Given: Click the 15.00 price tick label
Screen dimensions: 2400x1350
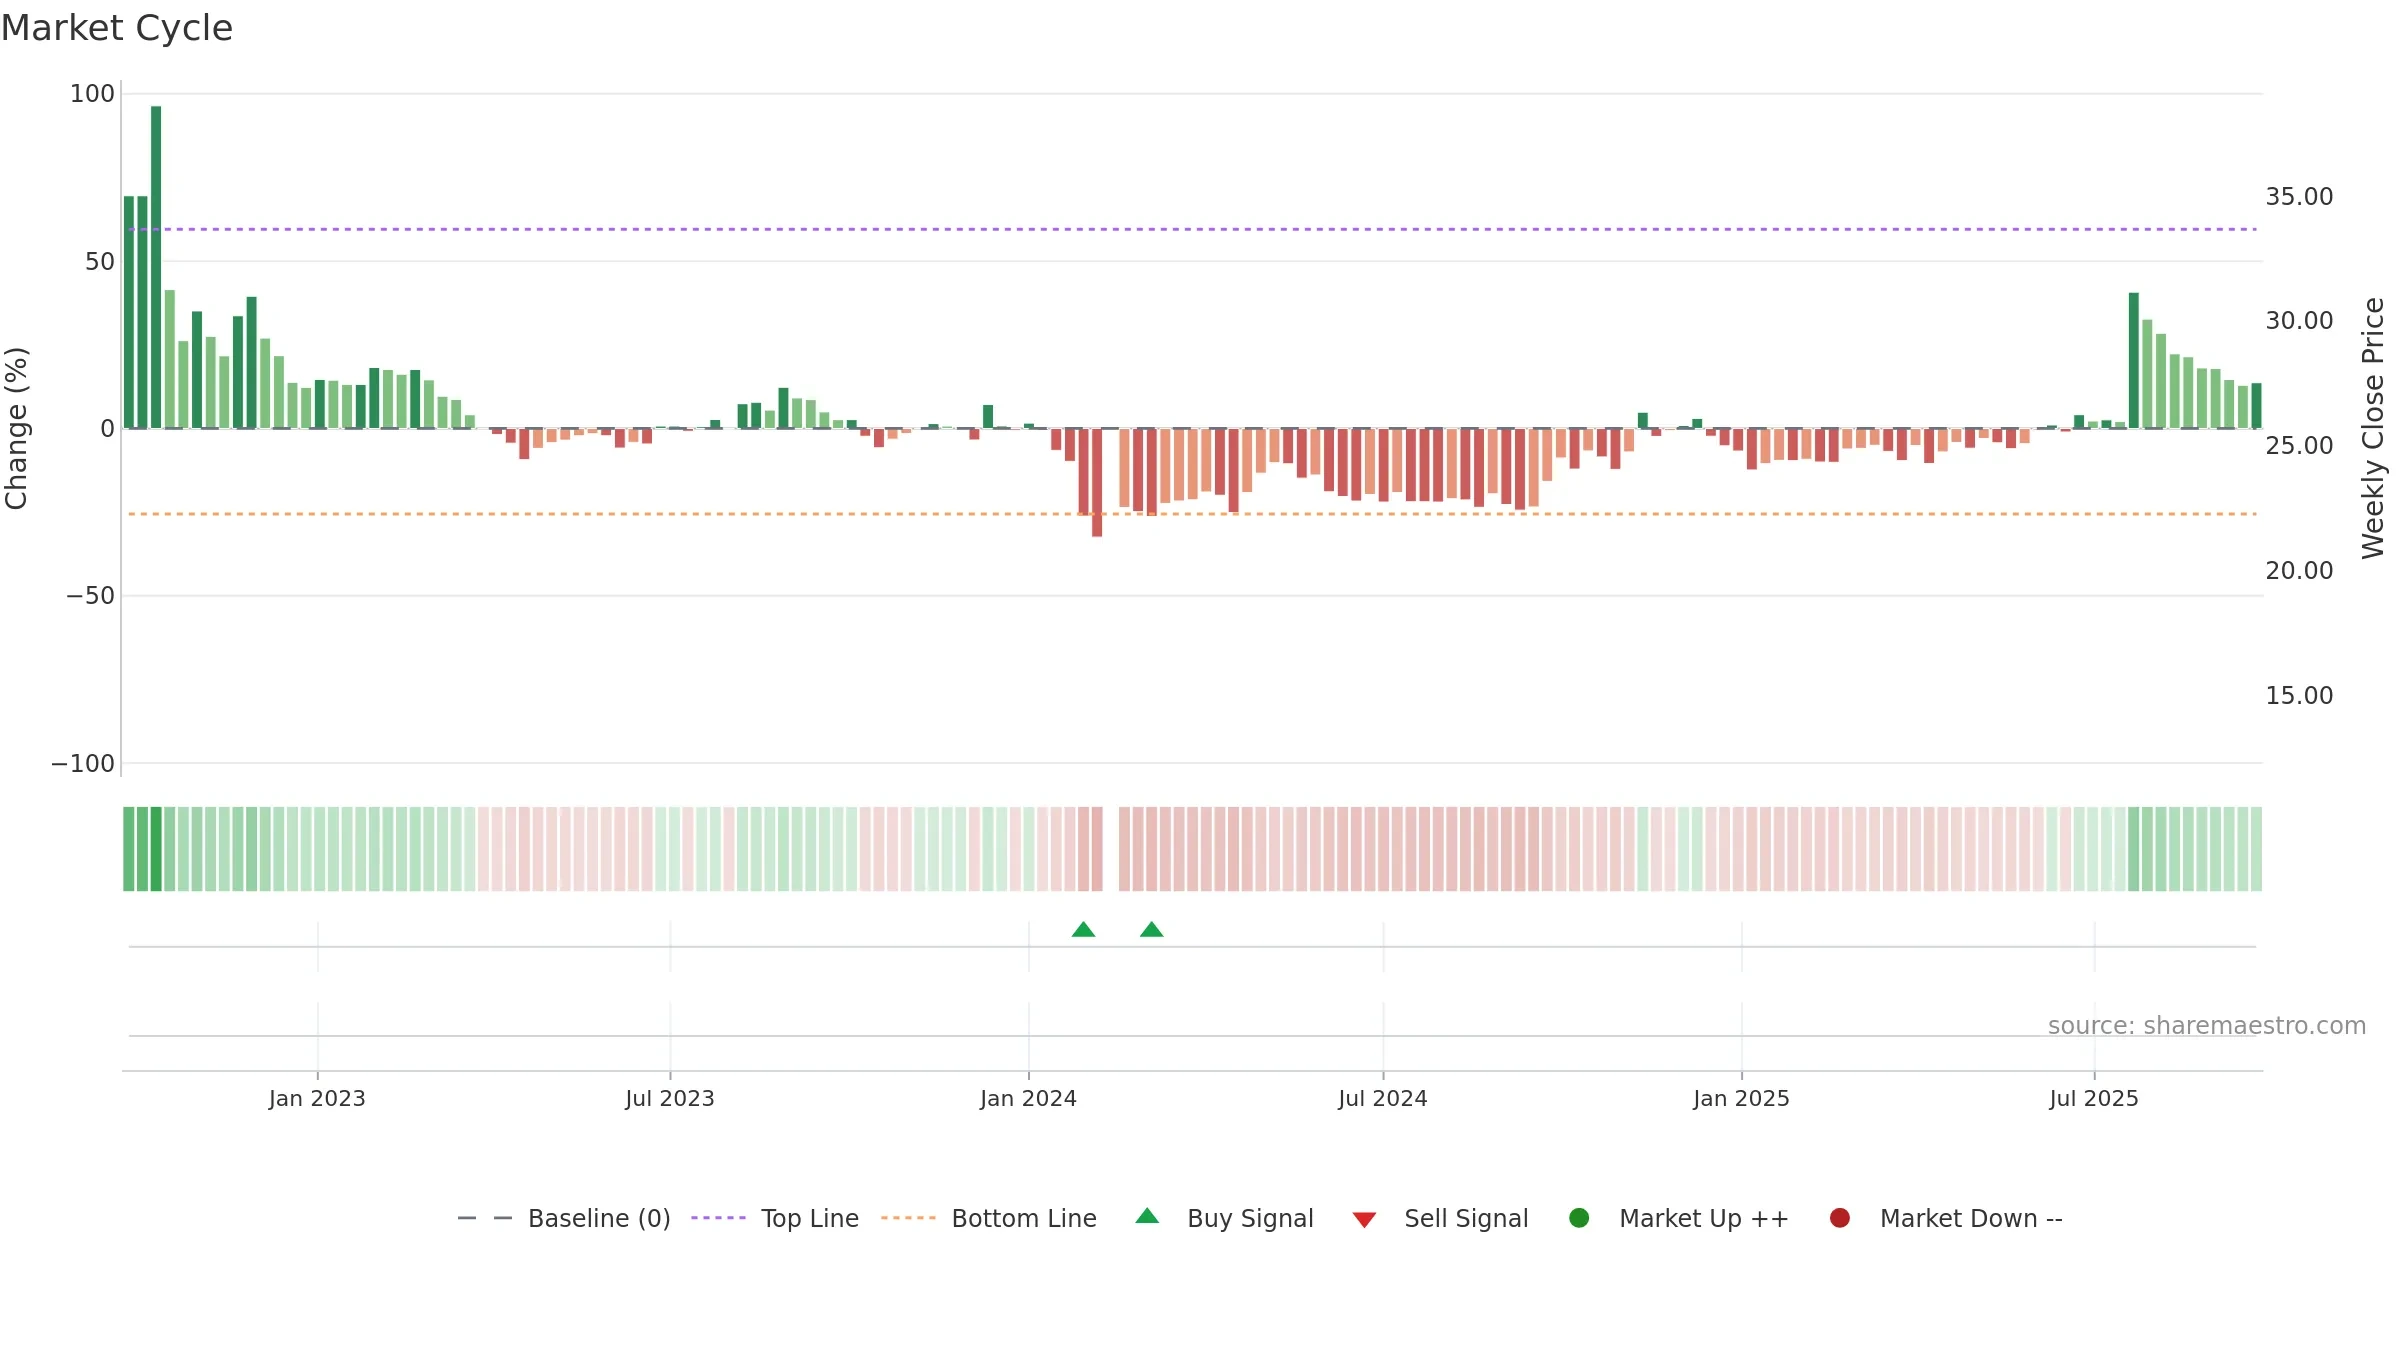Looking at the screenshot, I should click(2299, 696).
